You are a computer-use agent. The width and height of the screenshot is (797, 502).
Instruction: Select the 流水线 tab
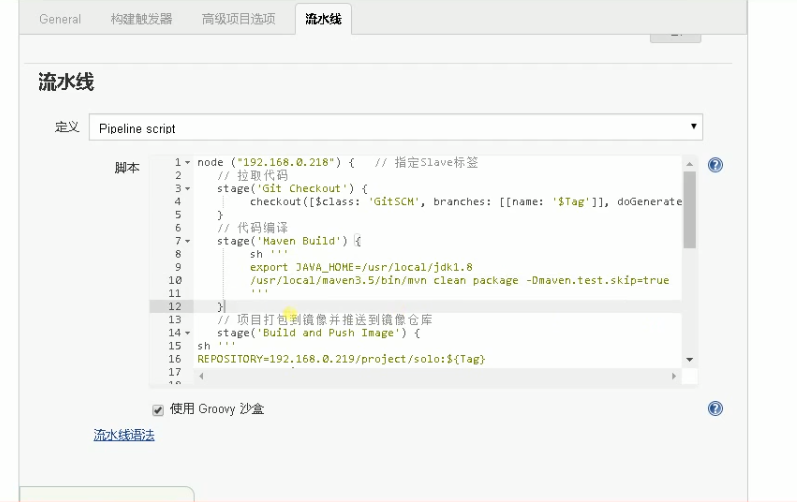click(x=323, y=19)
